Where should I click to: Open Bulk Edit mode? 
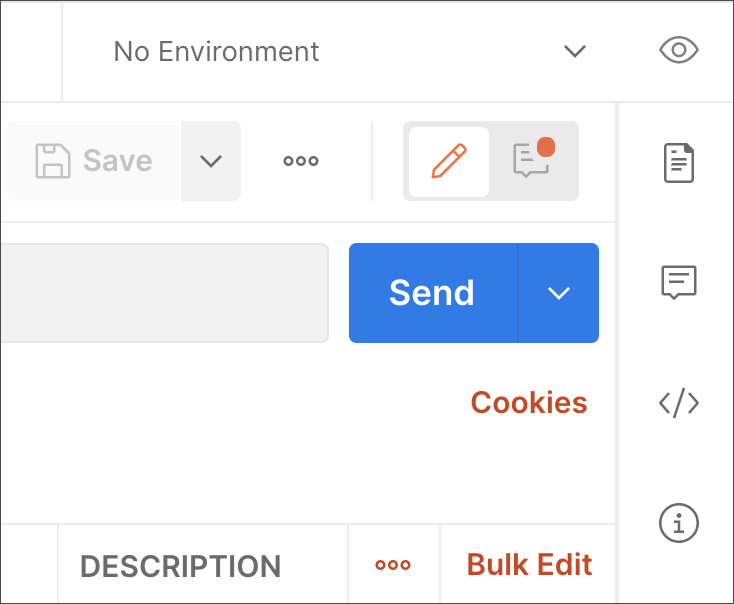pyautogui.click(x=529, y=565)
